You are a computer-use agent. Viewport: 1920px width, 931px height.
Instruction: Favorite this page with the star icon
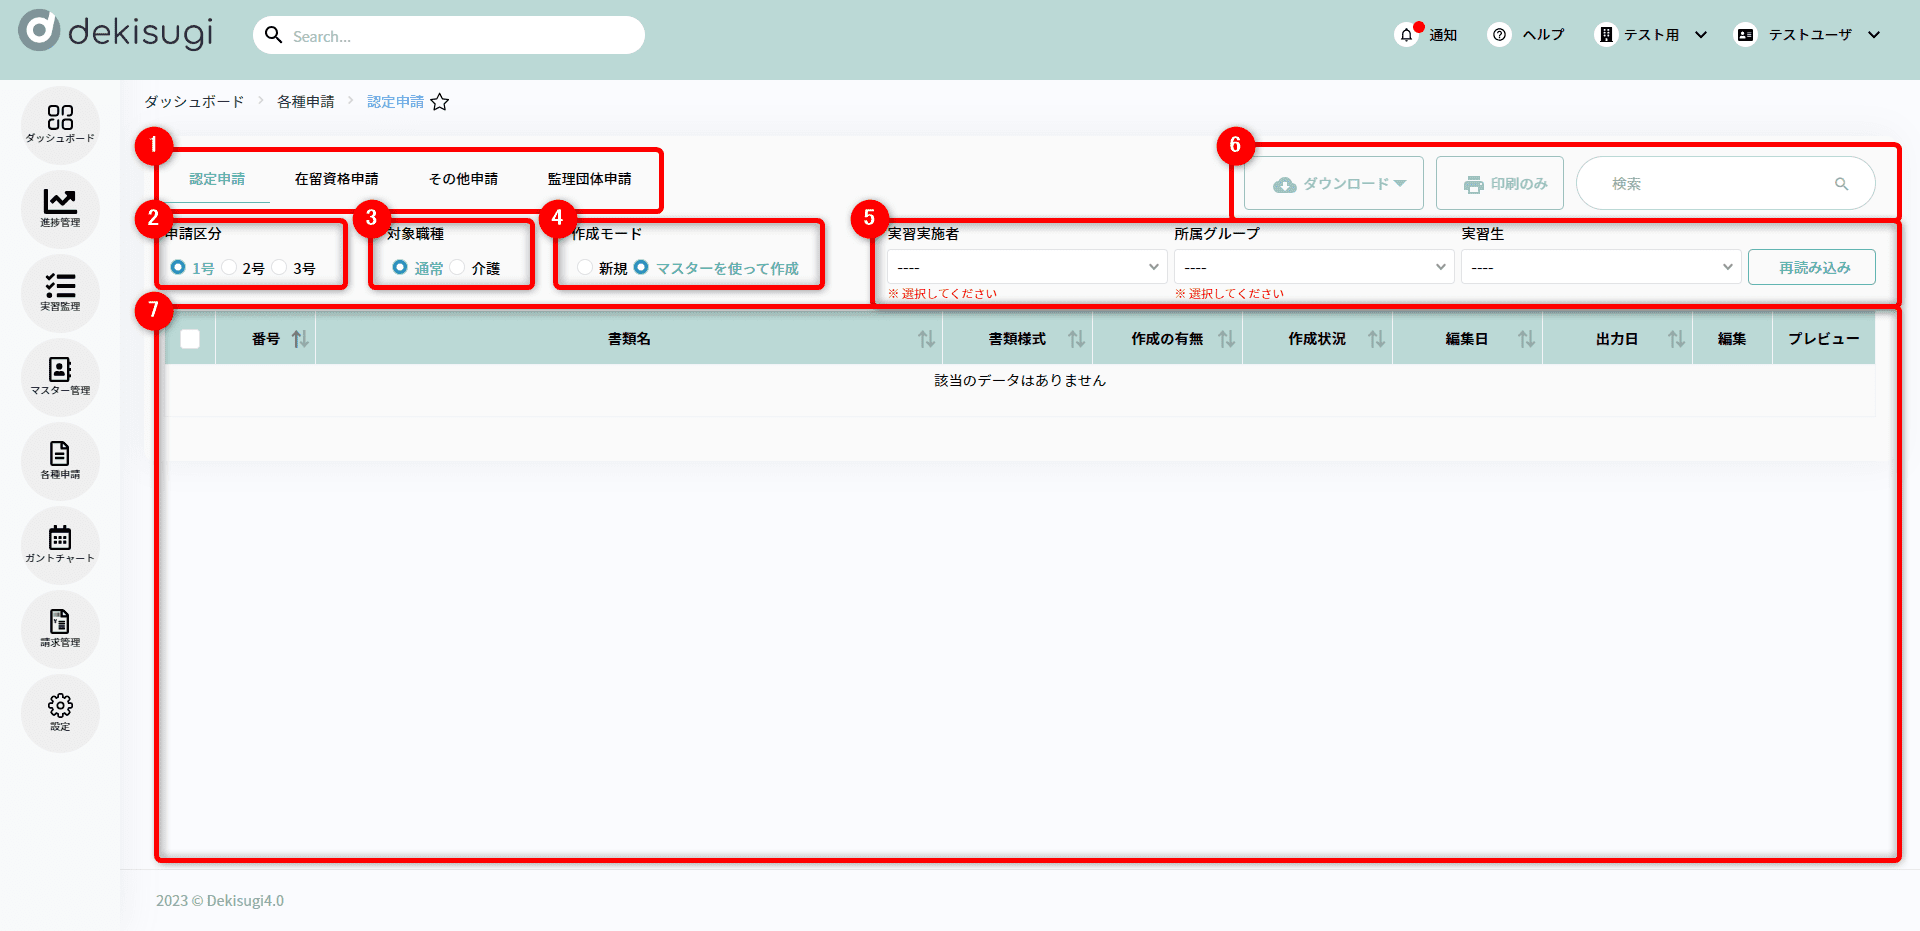click(440, 102)
